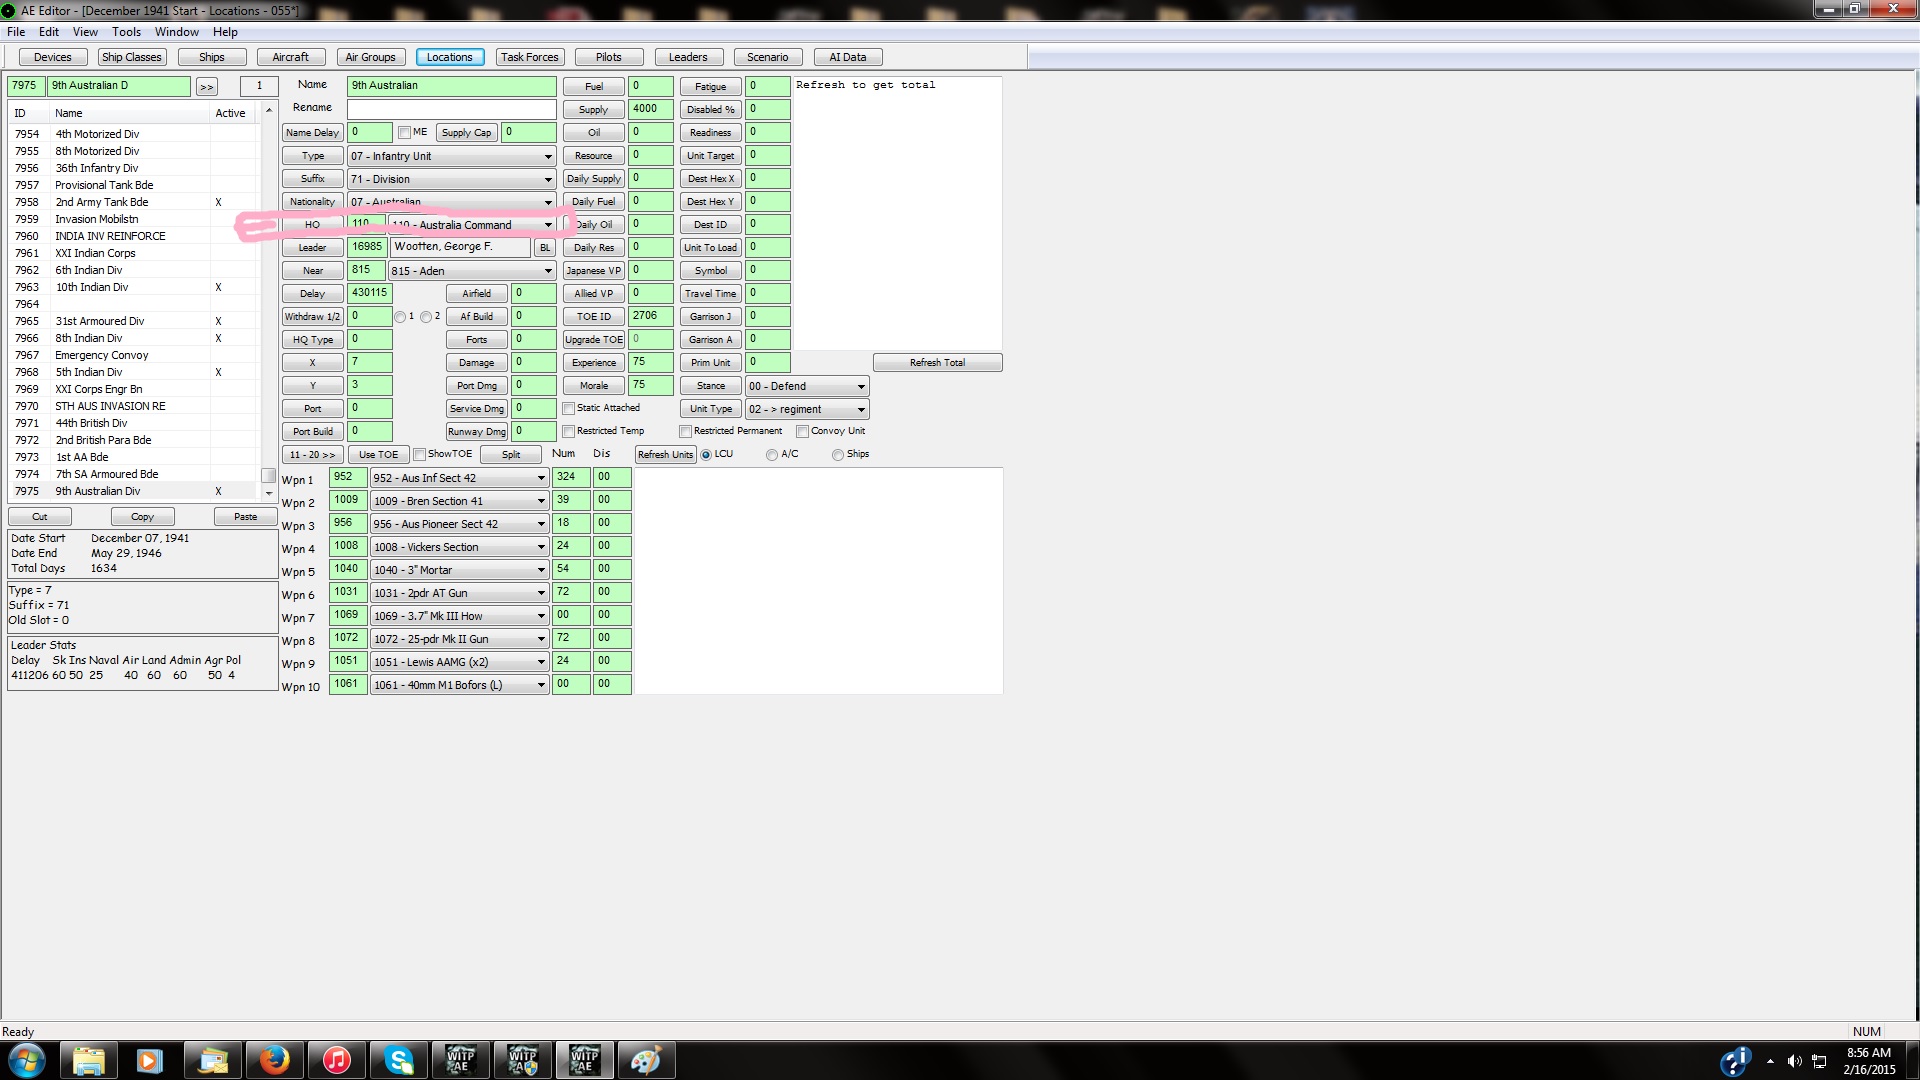Select the Ships radio button
Image resolution: width=1920 pixels, height=1080 pixels.
(x=838, y=455)
